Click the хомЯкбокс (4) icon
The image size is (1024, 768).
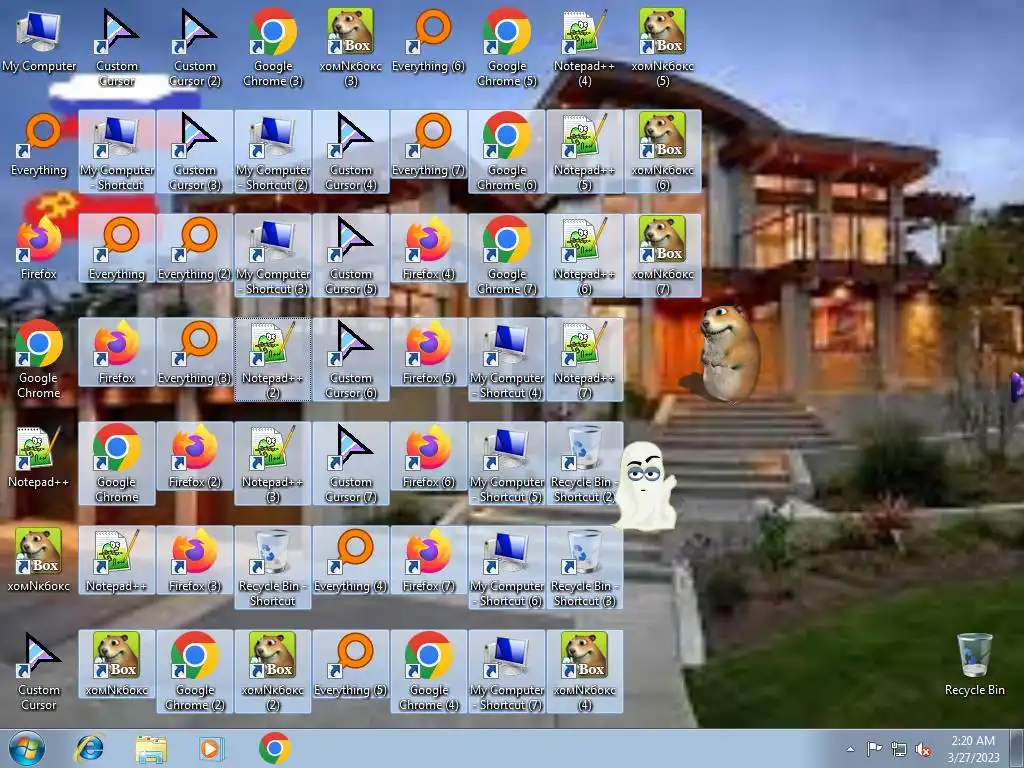tap(584, 671)
